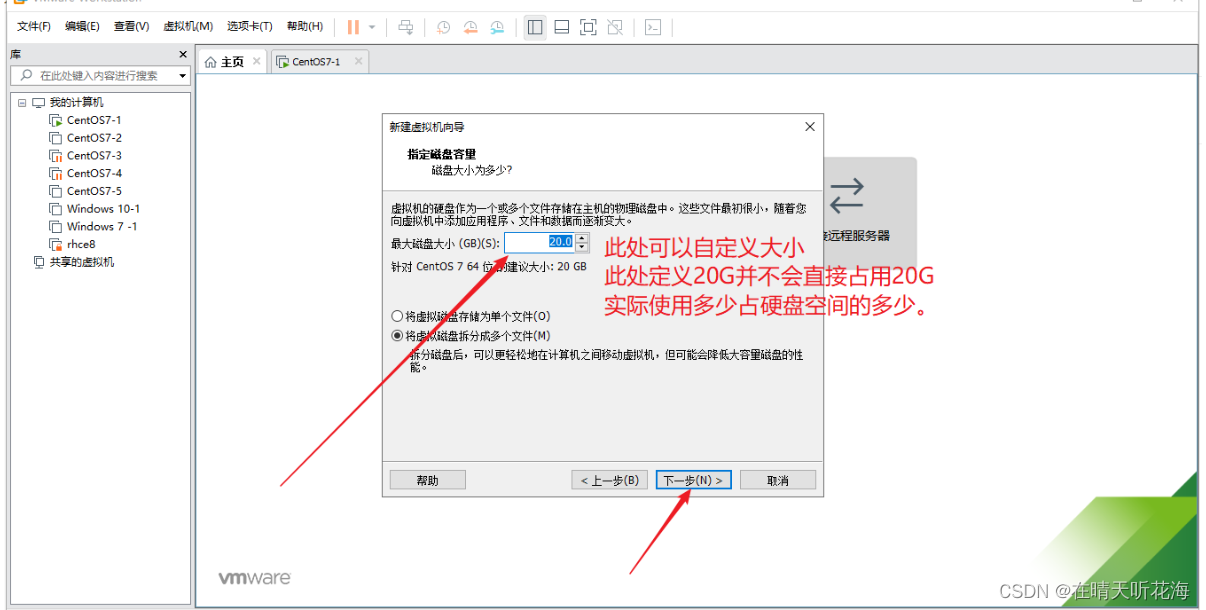Click the suspended VM icon beside CentOS7-4
The width and height of the screenshot is (1206, 610).
(56, 173)
